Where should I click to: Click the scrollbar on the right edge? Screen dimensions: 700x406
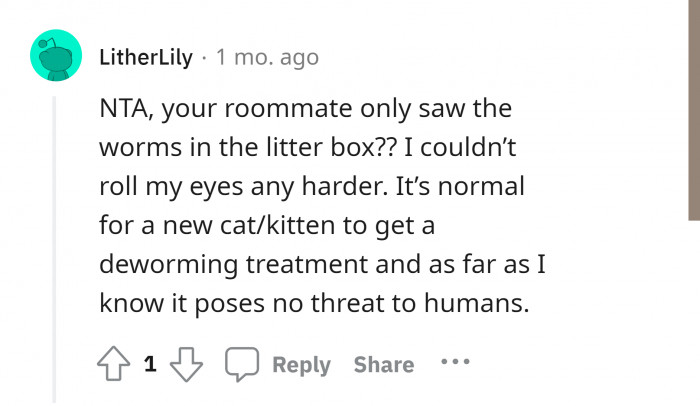[692, 110]
